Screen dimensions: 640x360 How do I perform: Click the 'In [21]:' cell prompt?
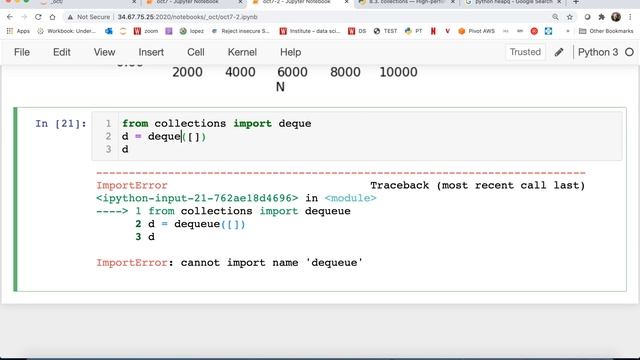click(x=60, y=124)
